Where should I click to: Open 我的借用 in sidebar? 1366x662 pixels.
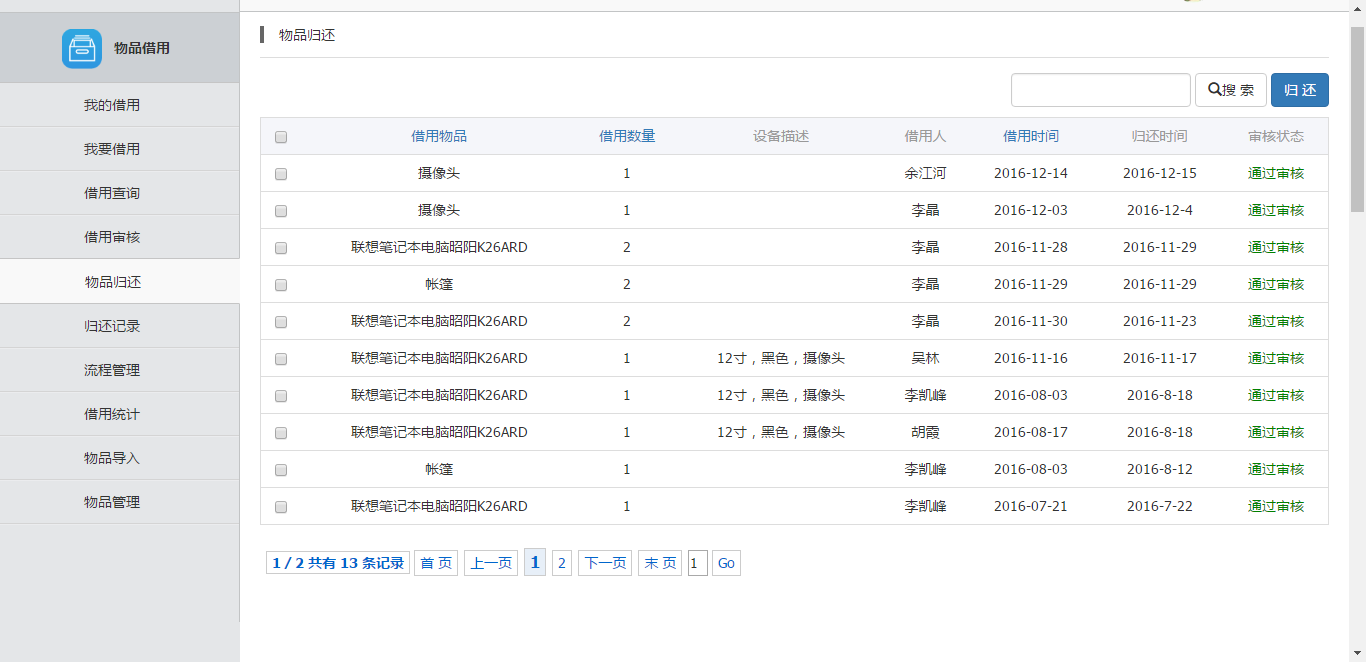click(112, 105)
